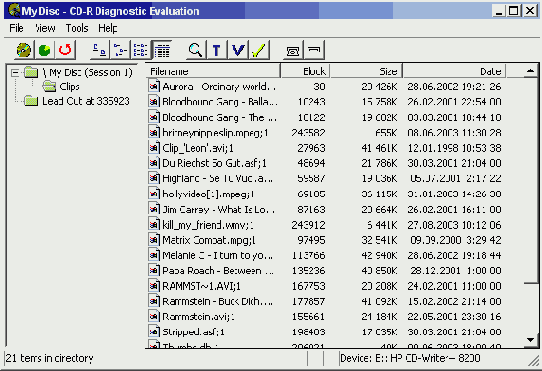The height and width of the screenshot is (371, 542).
Task: Click file icon of kill_my_friend.wmv
Action: tap(154, 224)
